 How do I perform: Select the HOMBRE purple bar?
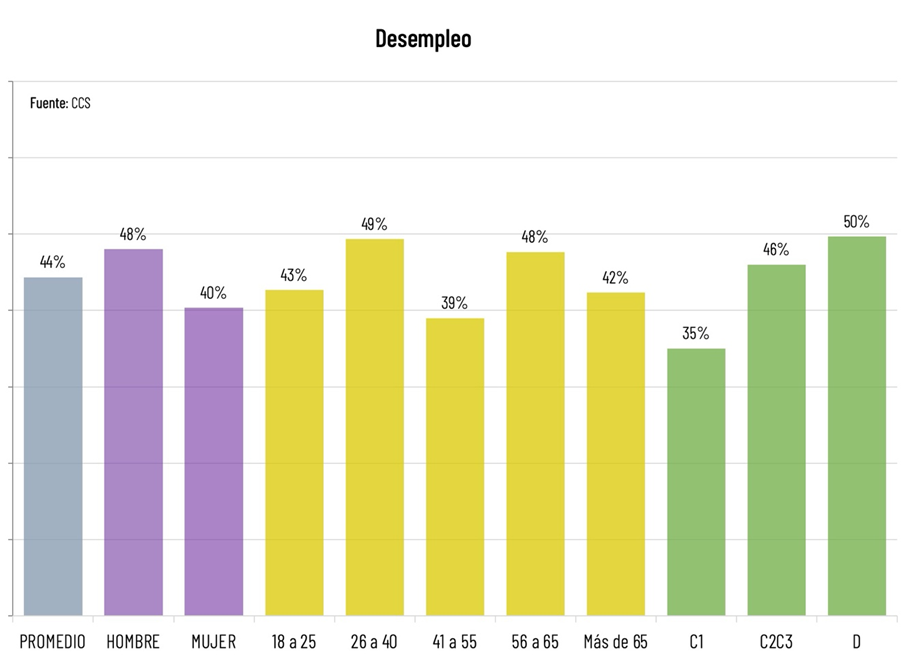(133, 432)
